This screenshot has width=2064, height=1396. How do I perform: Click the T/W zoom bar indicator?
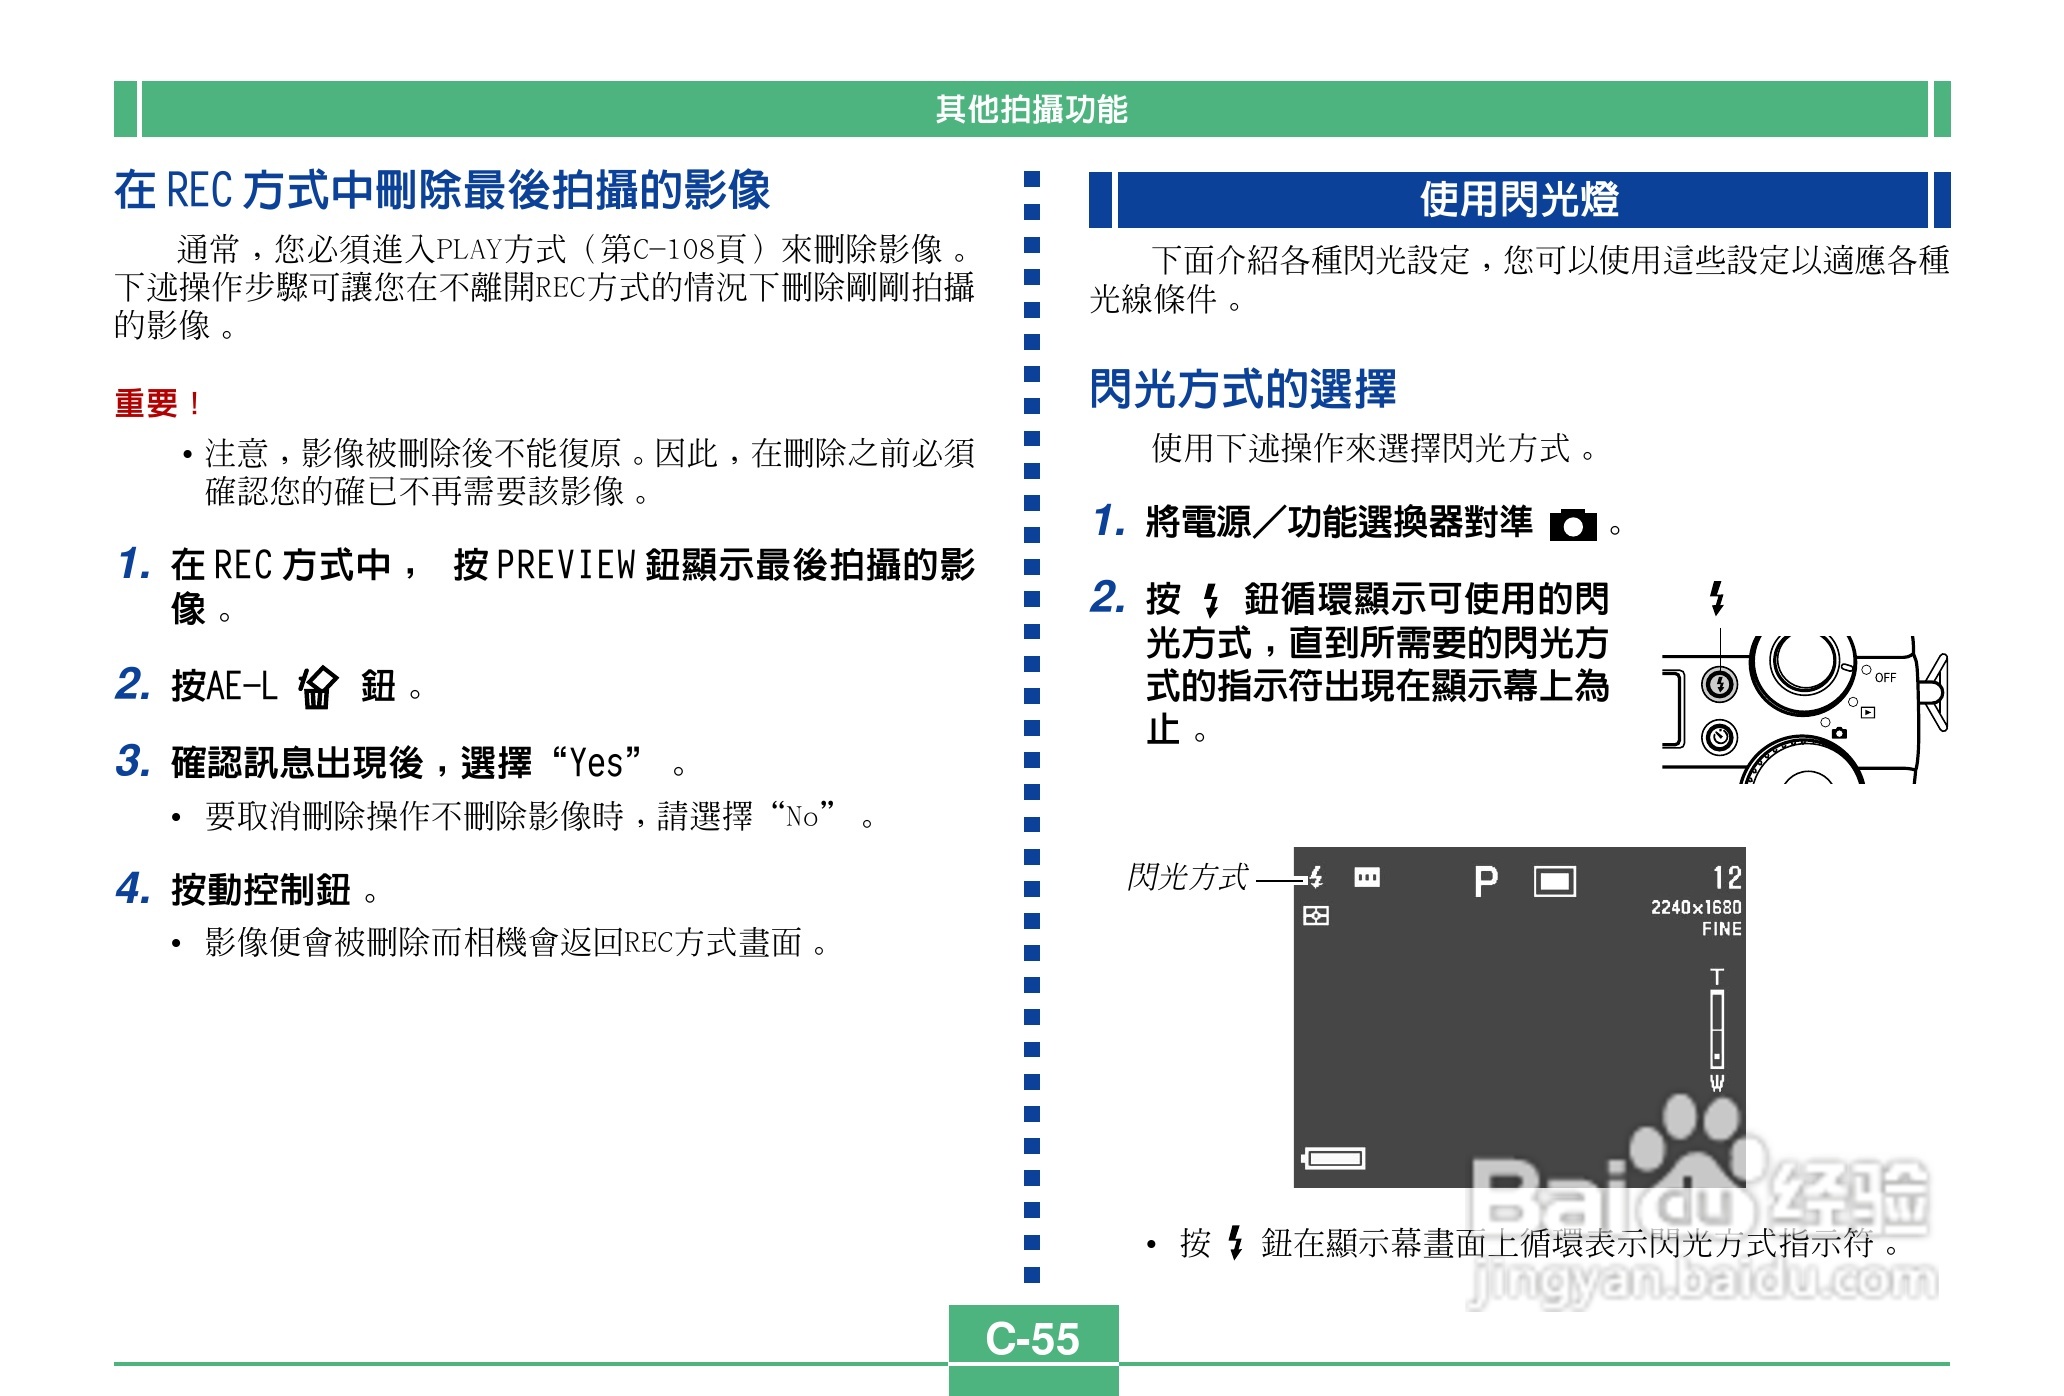1717,1030
